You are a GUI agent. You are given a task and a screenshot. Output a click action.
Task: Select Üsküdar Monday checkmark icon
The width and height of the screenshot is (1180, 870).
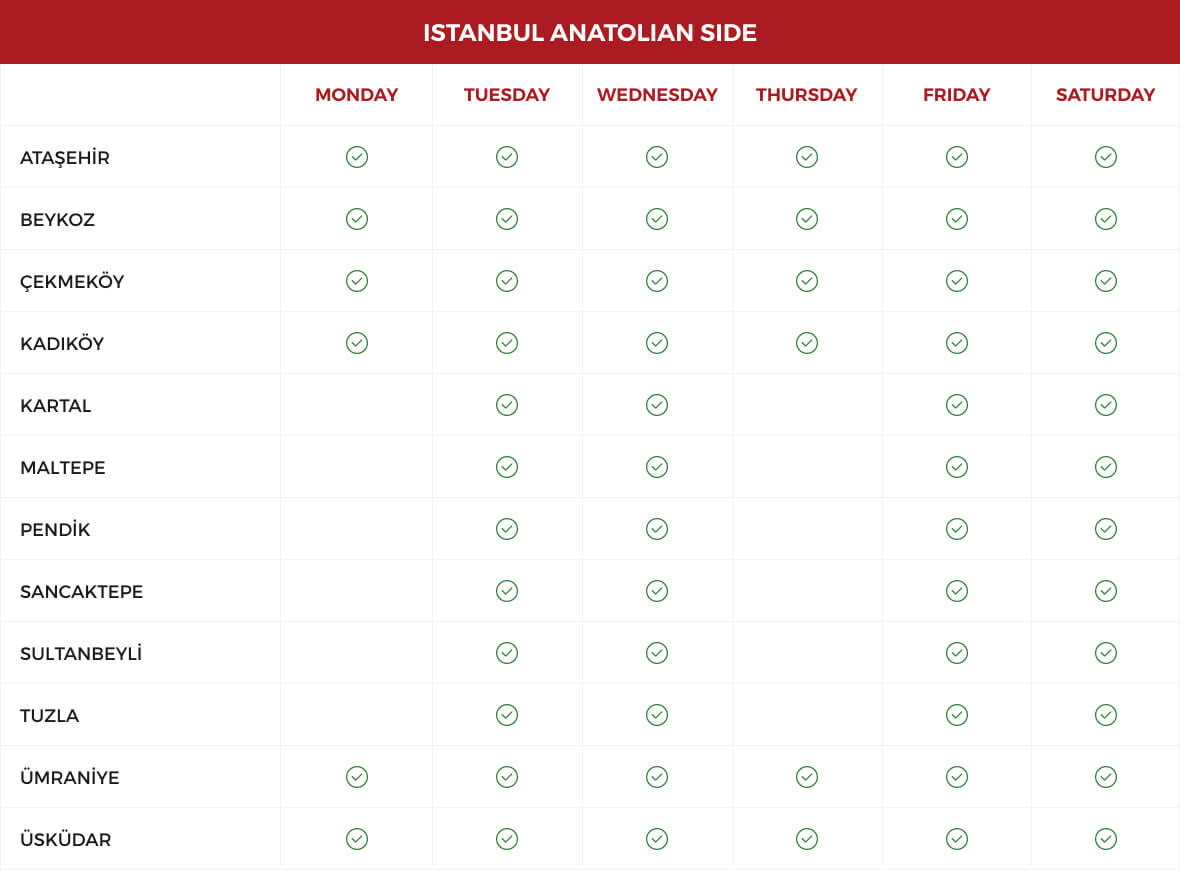(x=357, y=838)
